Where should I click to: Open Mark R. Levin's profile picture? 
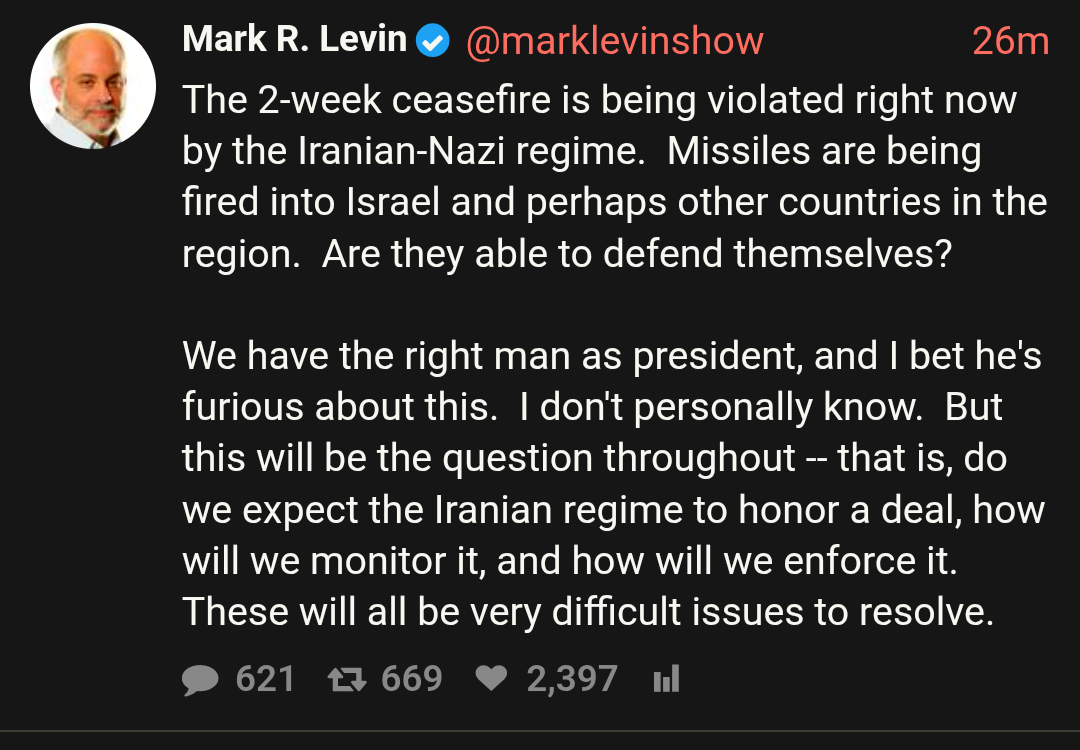click(93, 86)
